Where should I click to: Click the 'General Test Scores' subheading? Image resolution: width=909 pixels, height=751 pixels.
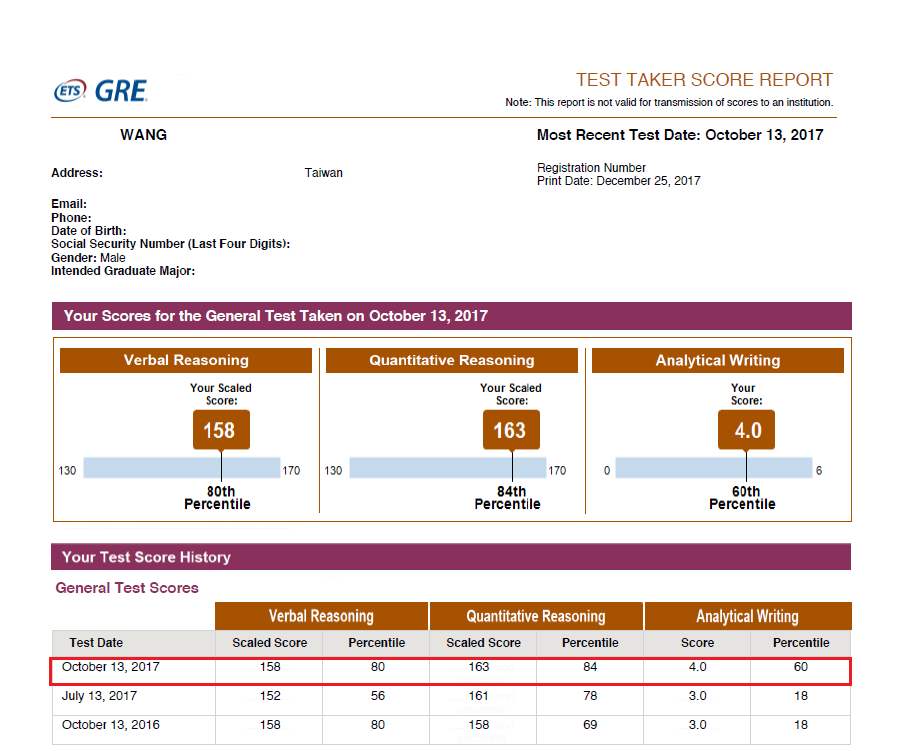click(127, 588)
